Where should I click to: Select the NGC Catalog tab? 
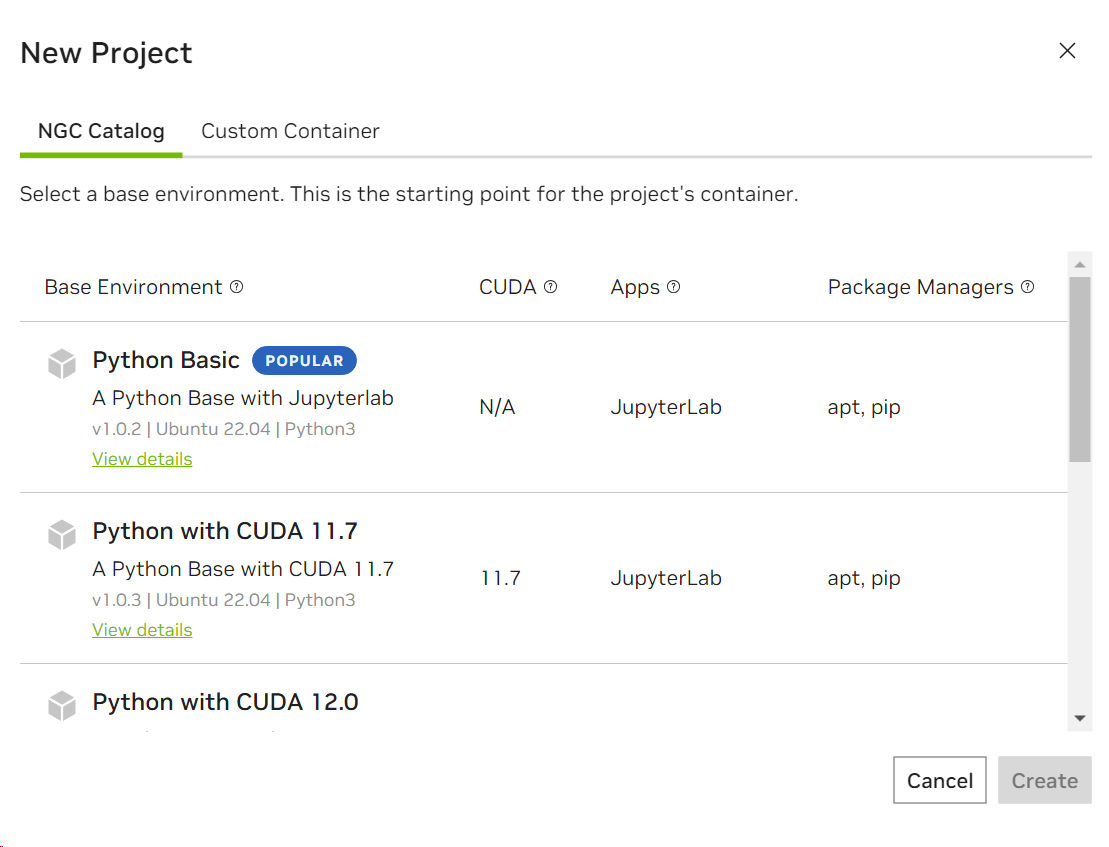101,131
